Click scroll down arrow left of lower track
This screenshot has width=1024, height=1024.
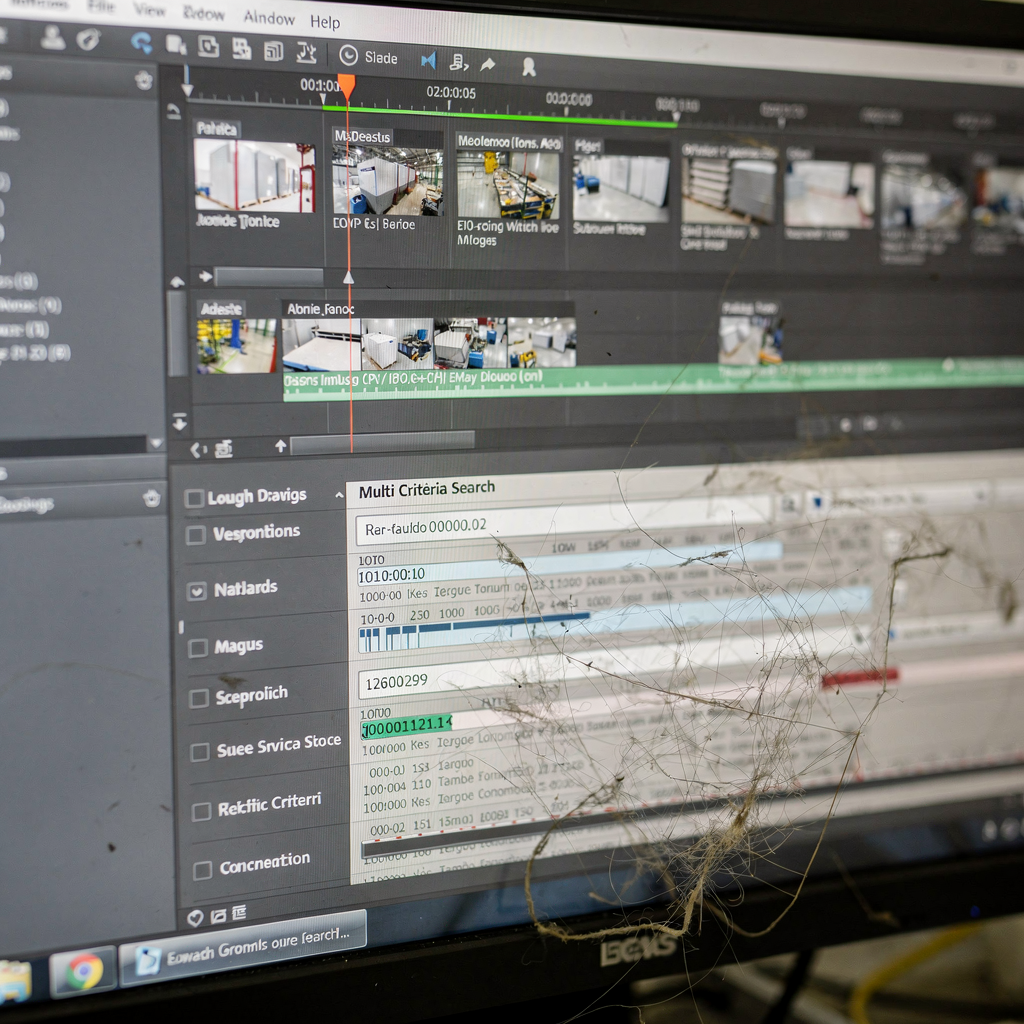click(x=180, y=421)
